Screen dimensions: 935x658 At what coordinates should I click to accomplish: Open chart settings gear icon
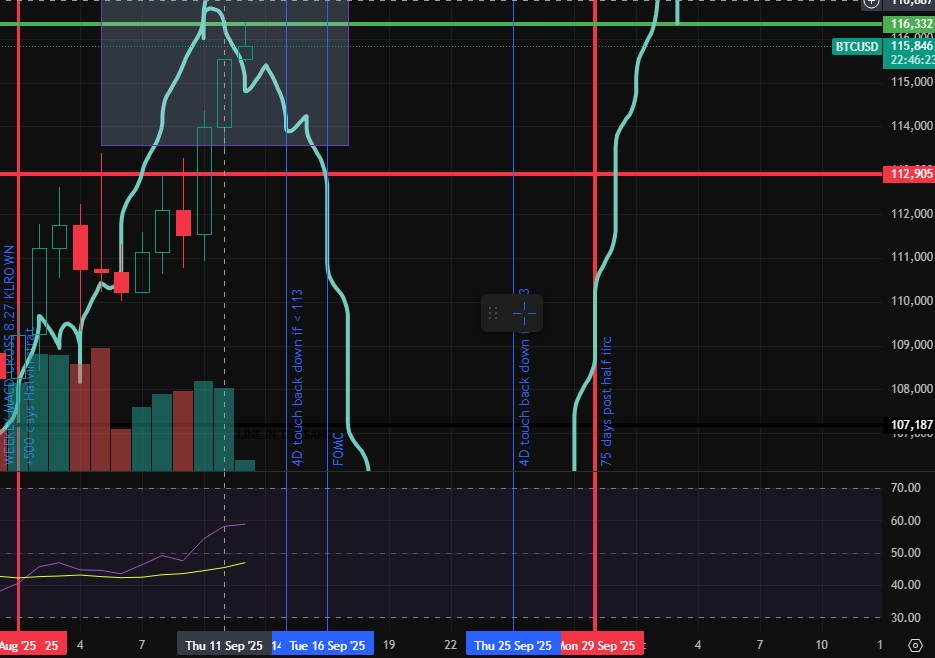915,645
